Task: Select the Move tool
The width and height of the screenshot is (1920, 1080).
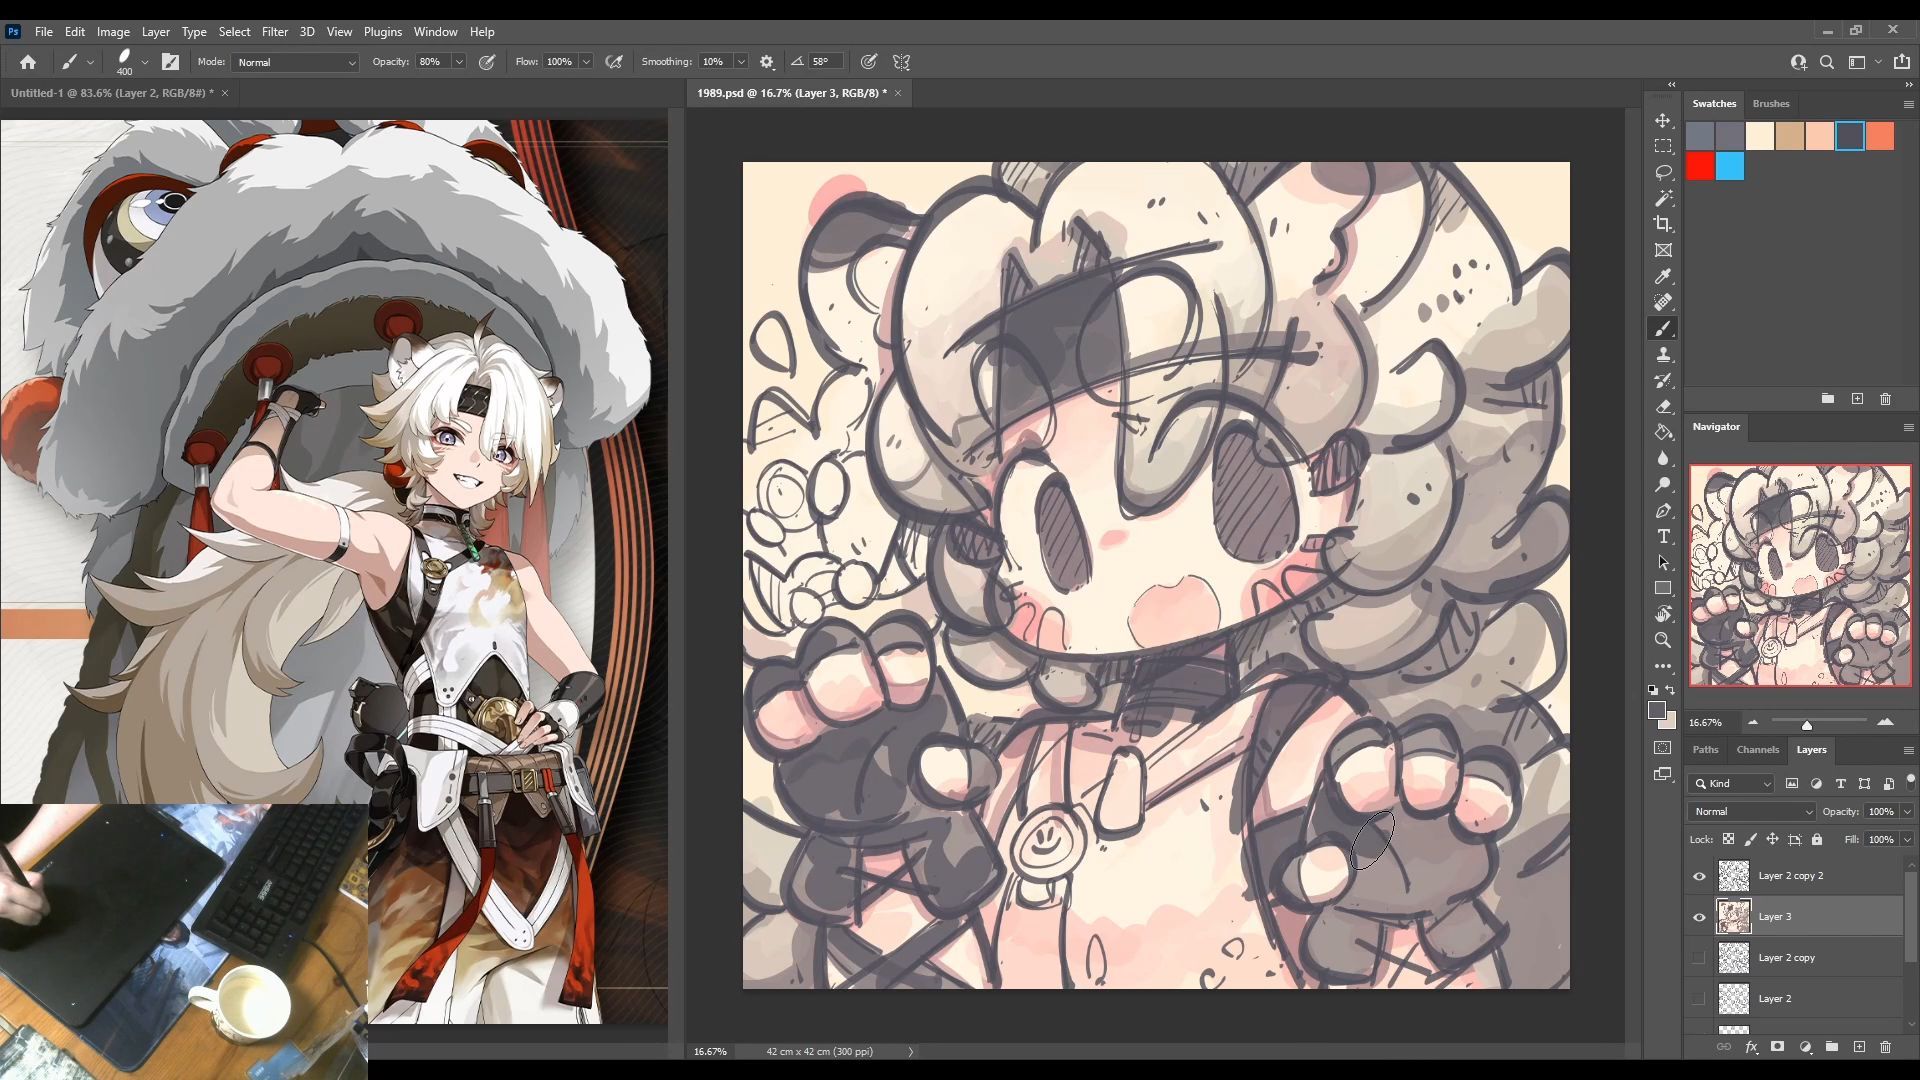Action: [x=1663, y=120]
